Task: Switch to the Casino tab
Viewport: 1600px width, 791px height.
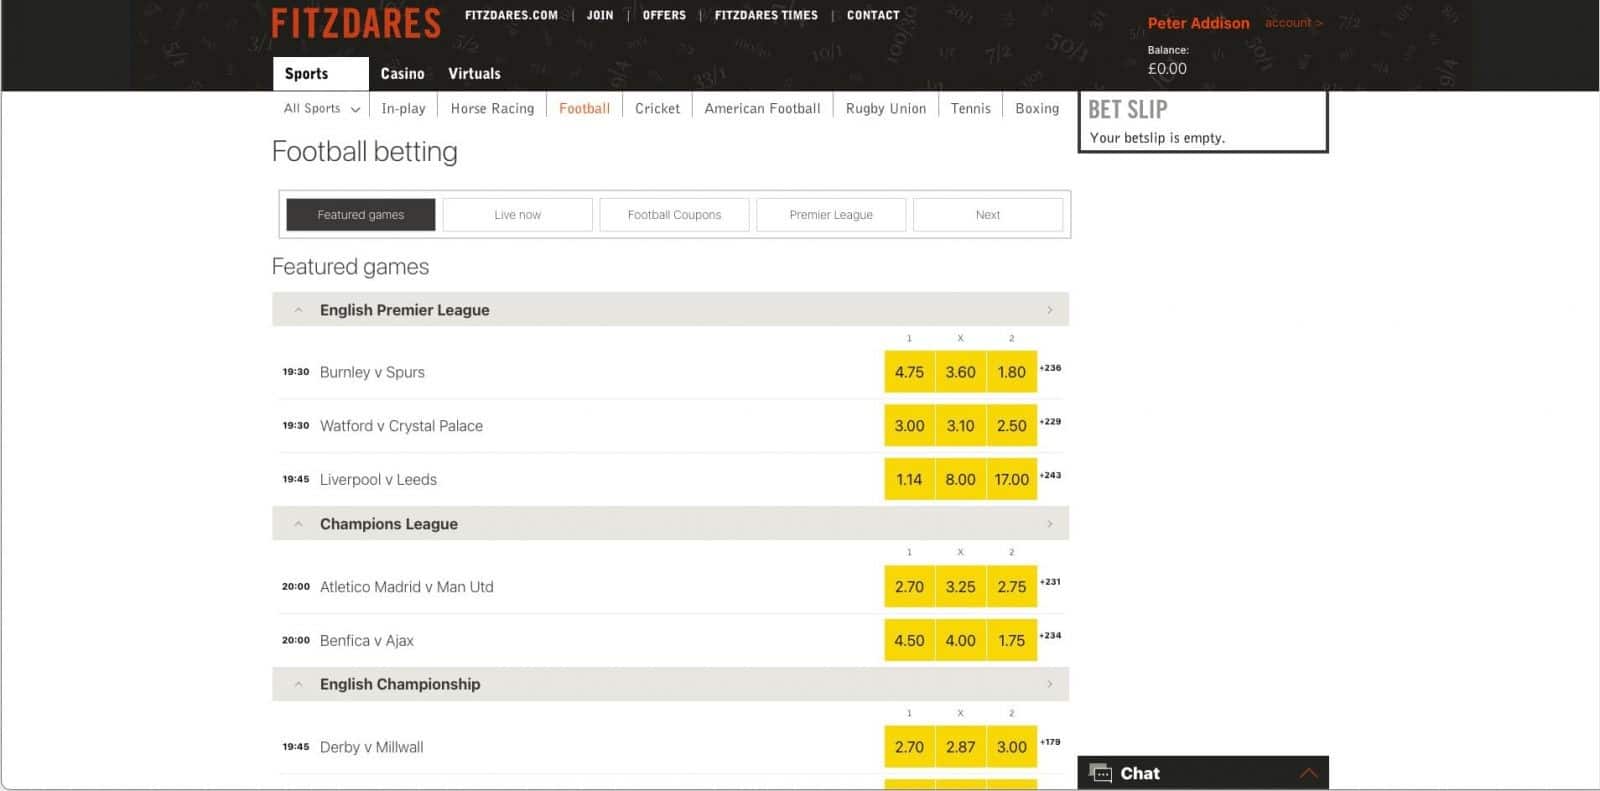Action: [x=402, y=74]
